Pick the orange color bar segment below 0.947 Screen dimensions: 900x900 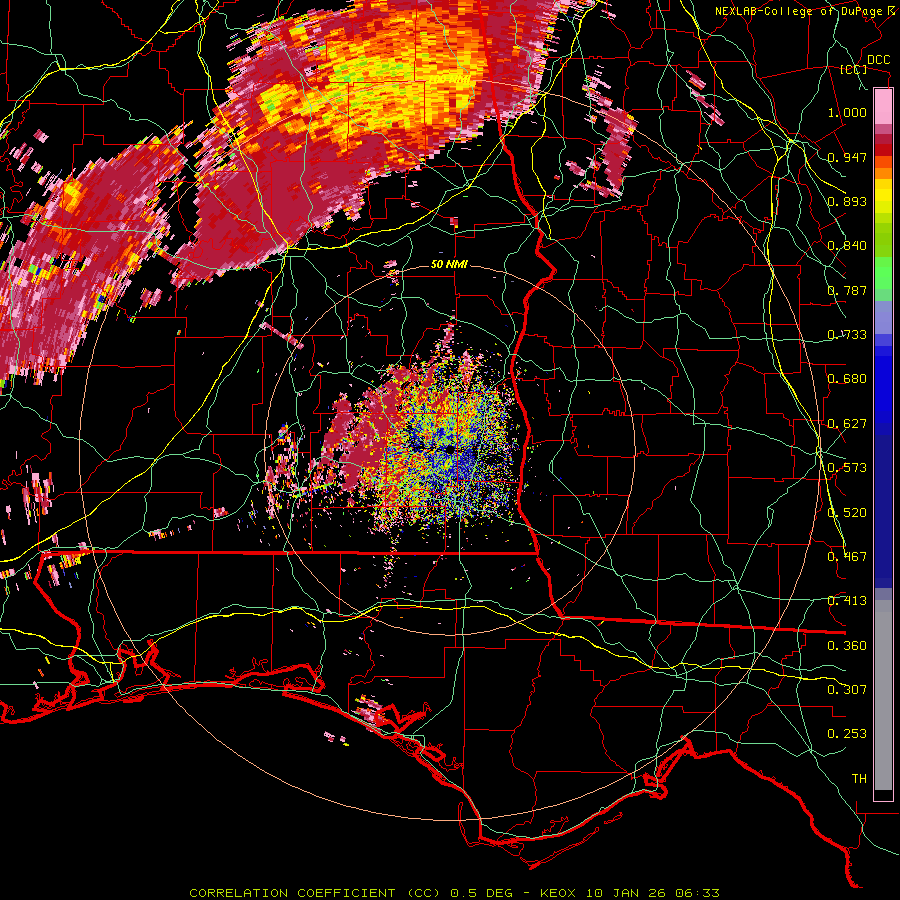883,171
